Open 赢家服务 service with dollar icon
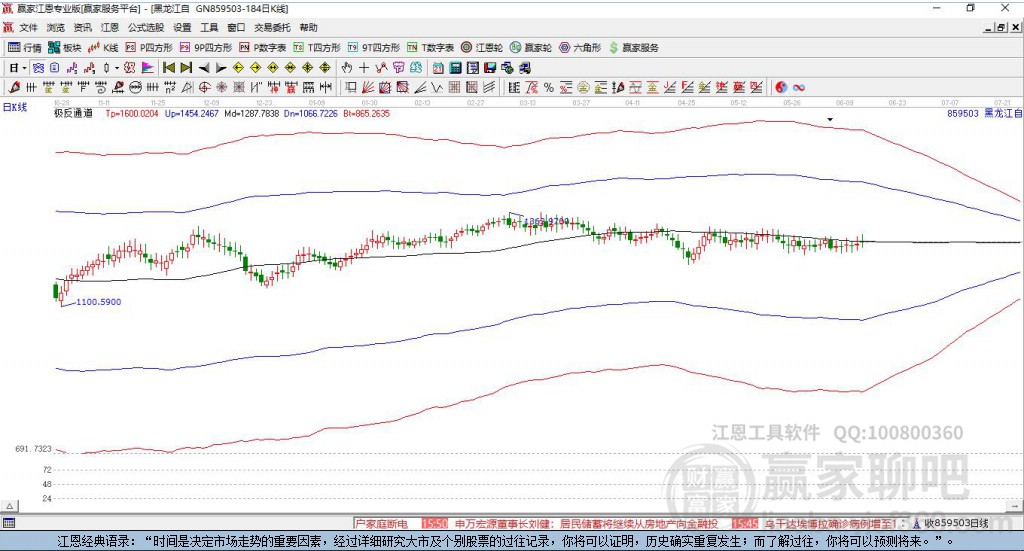The width and height of the screenshot is (1024, 551). click(633, 48)
